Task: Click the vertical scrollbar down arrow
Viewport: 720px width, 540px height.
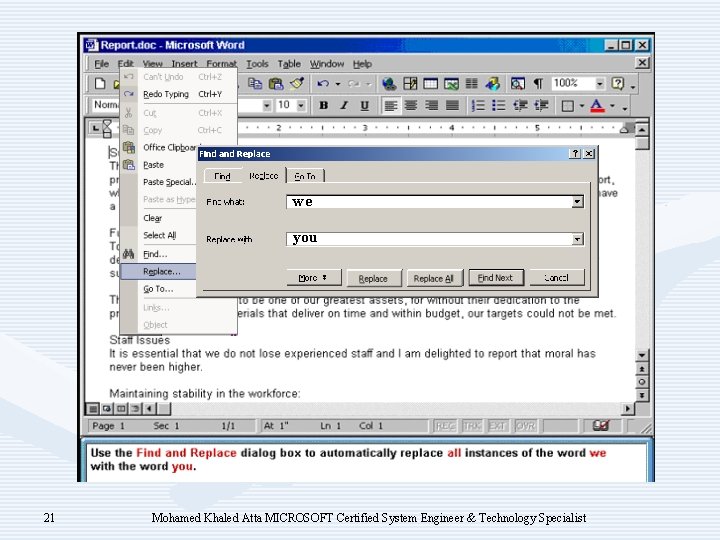Action: tap(642, 355)
